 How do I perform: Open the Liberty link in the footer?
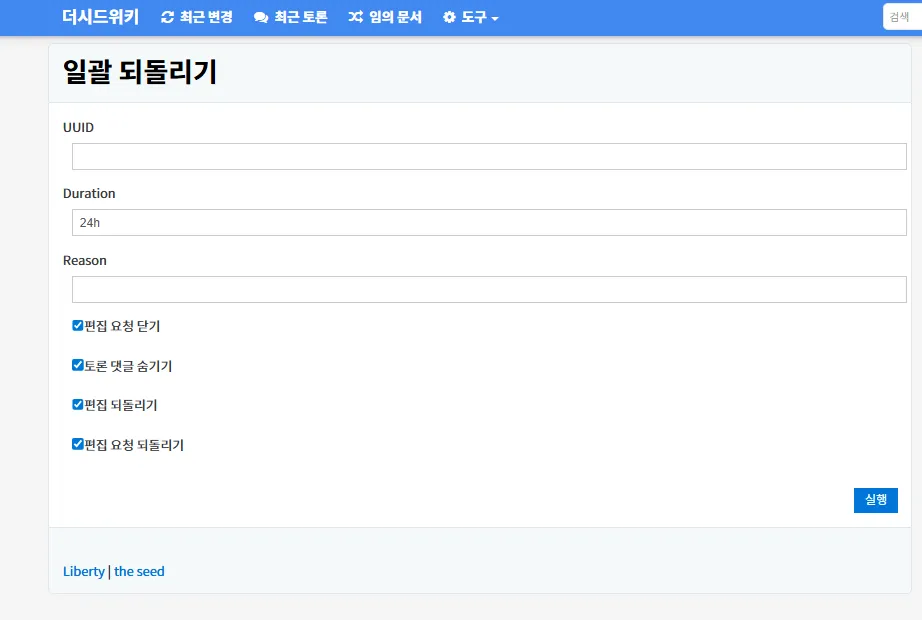[84, 571]
